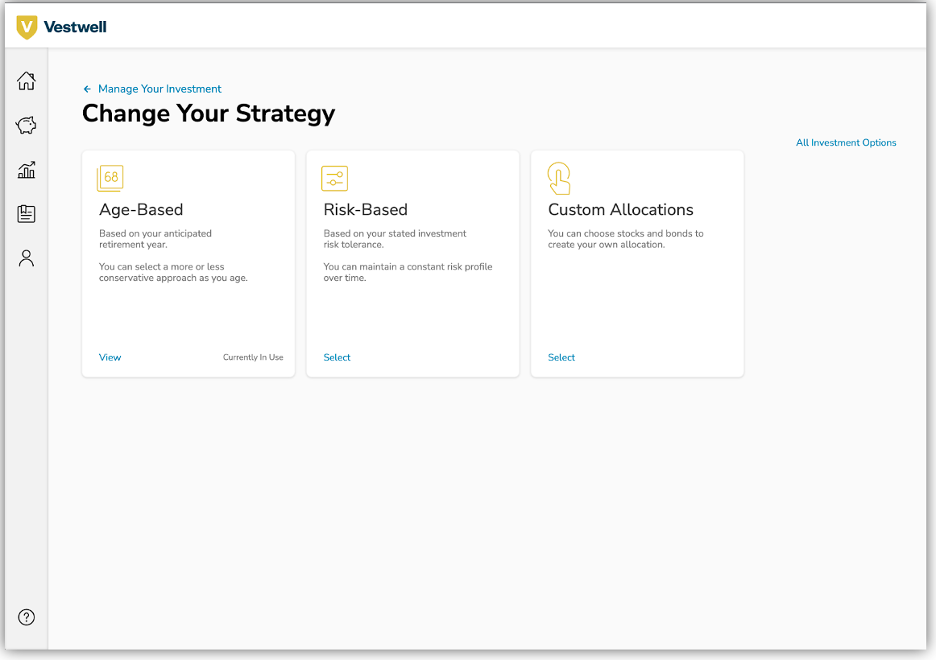The width and height of the screenshot is (936, 660).
Task: Select the Custom Allocations strategy
Action: (x=561, y=357)
